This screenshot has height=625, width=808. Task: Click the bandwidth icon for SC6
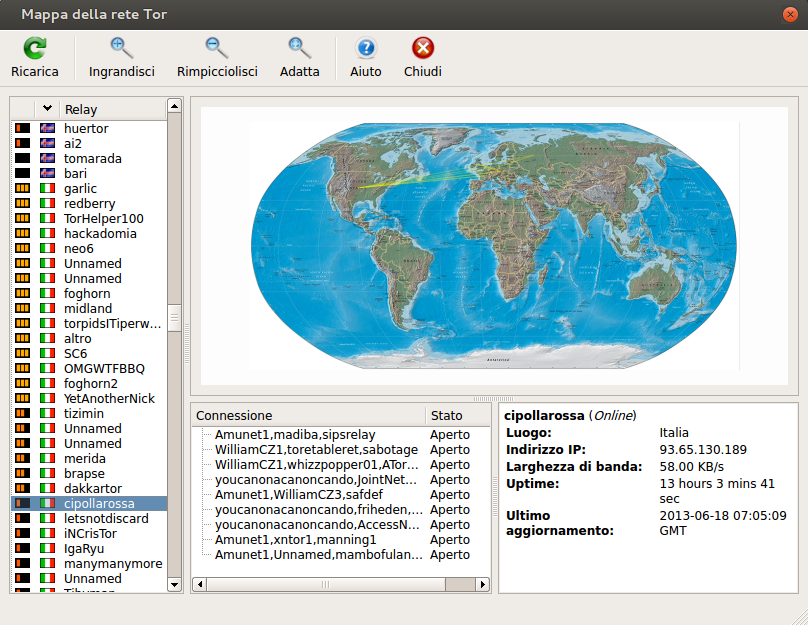pyautogui.click(x=23, y=353)
